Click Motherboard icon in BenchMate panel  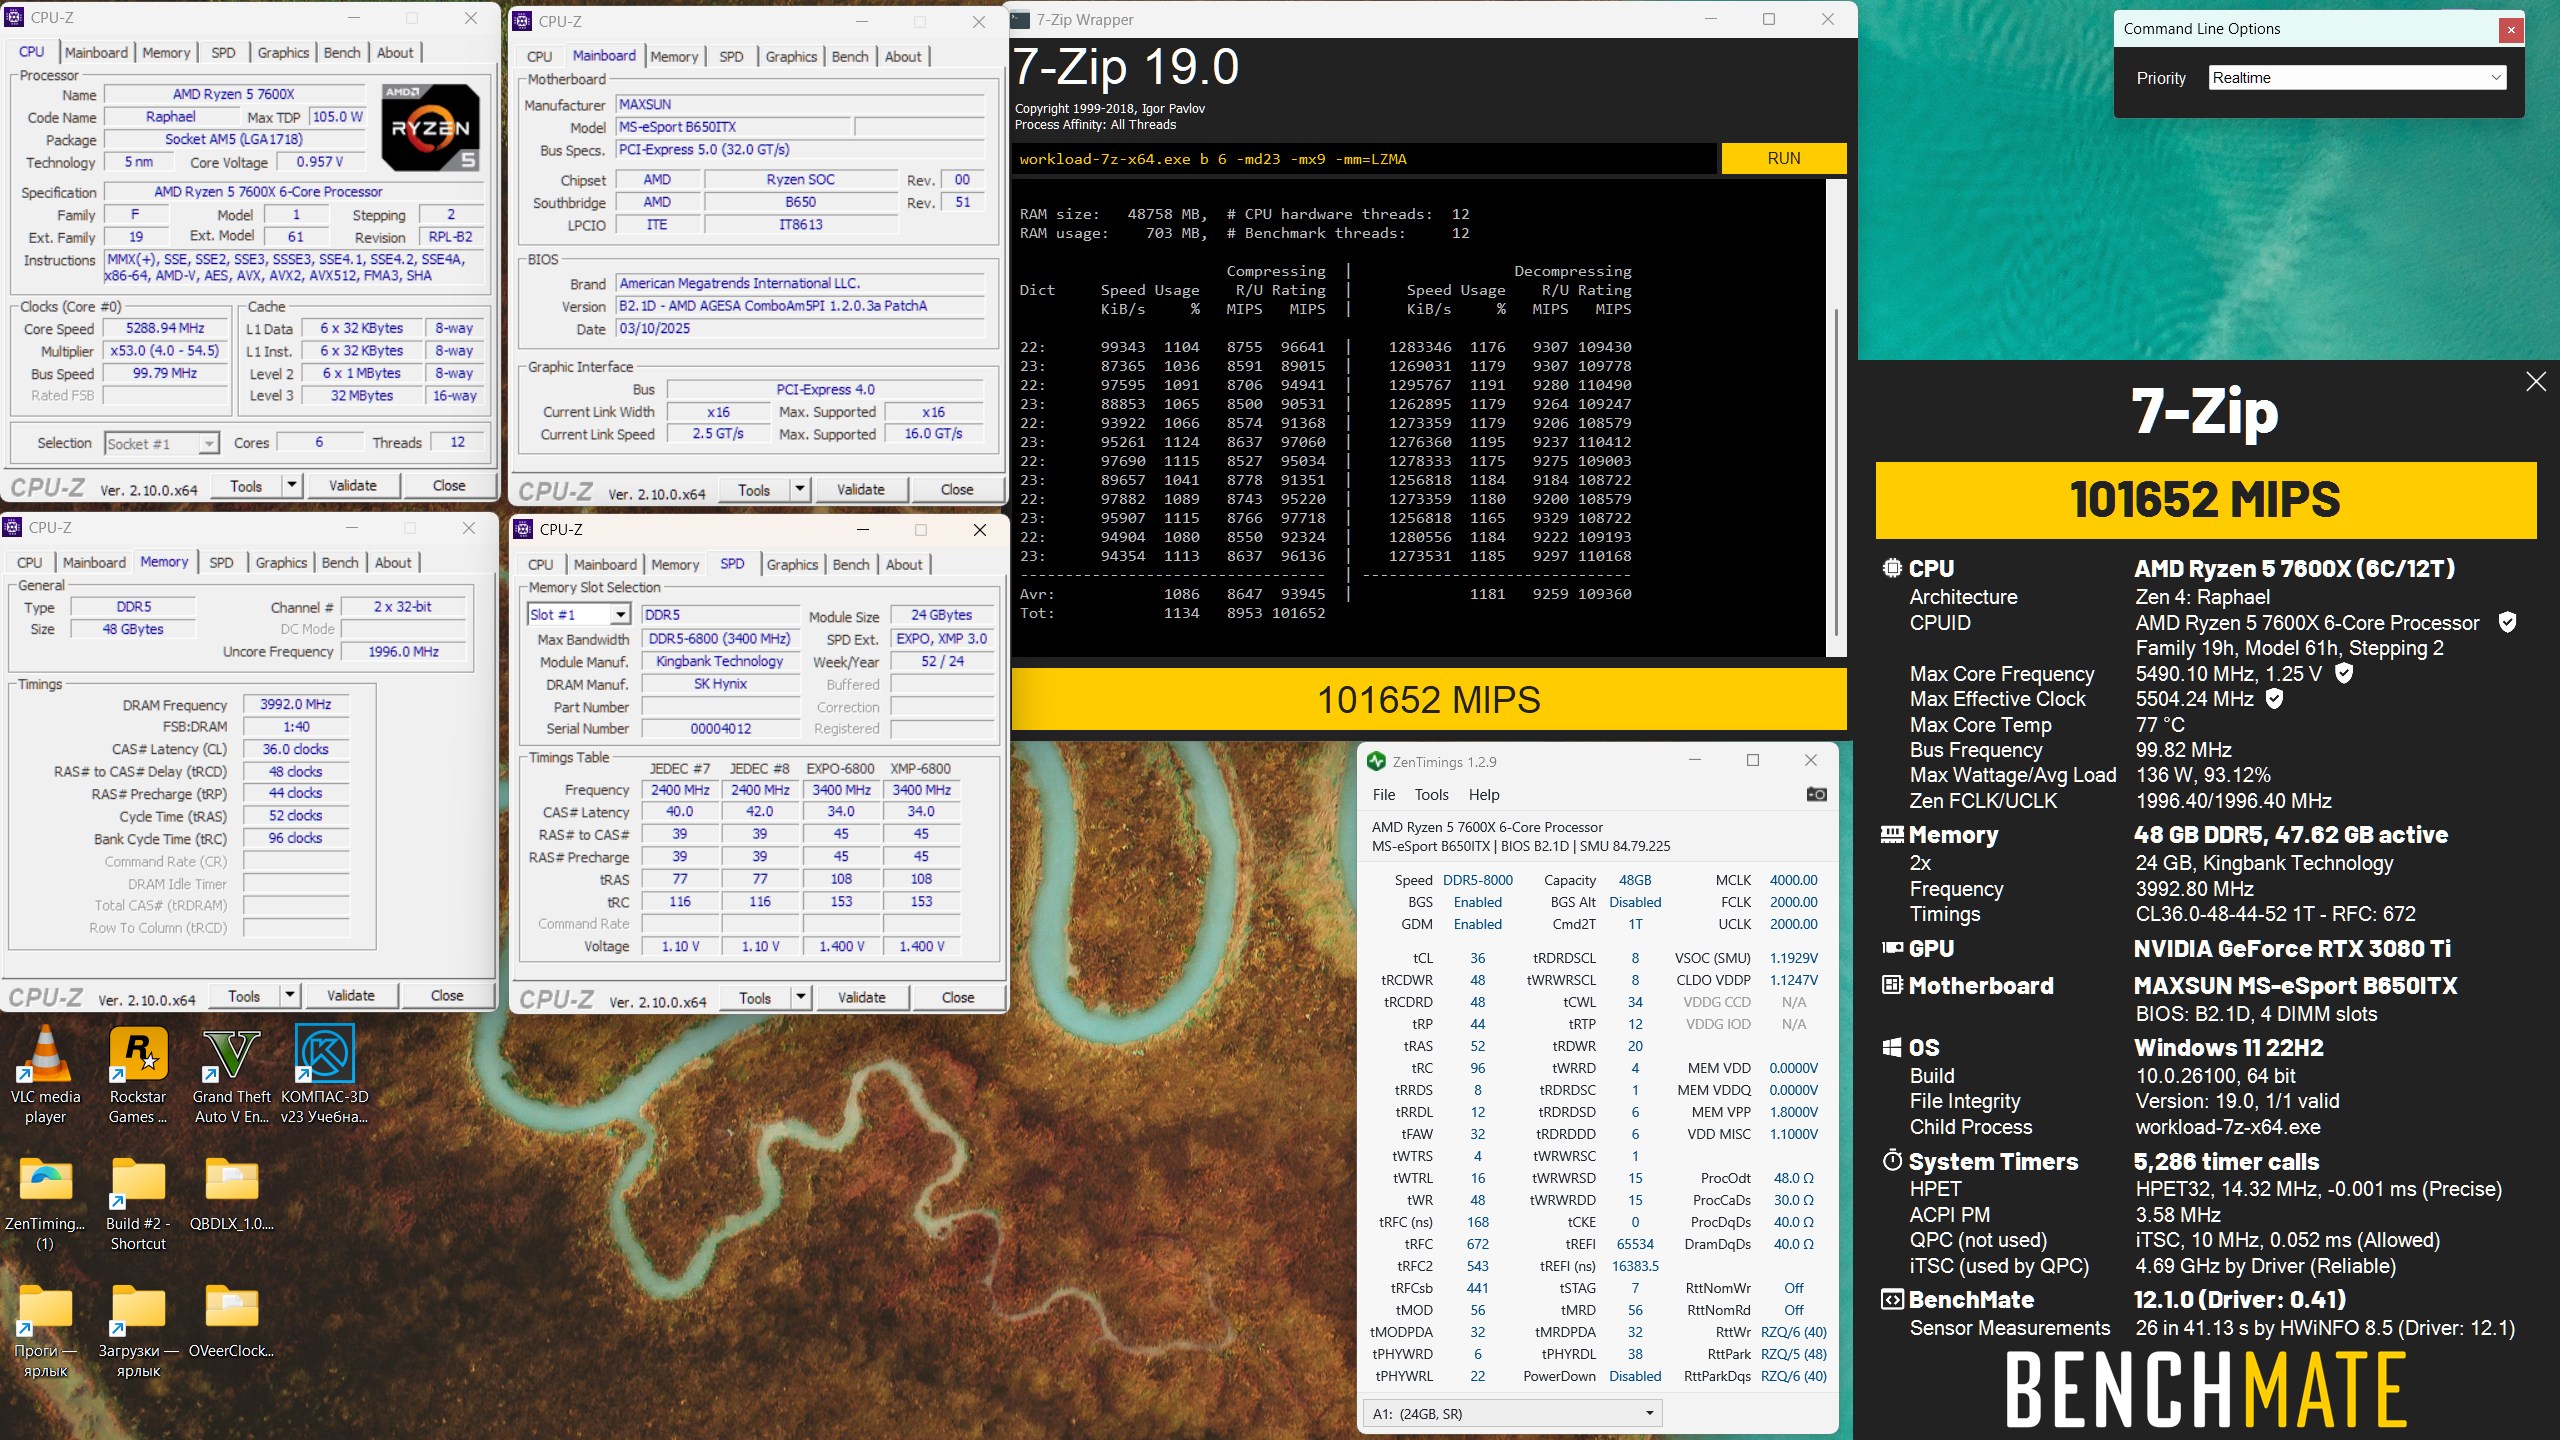tap(1892, 985)
